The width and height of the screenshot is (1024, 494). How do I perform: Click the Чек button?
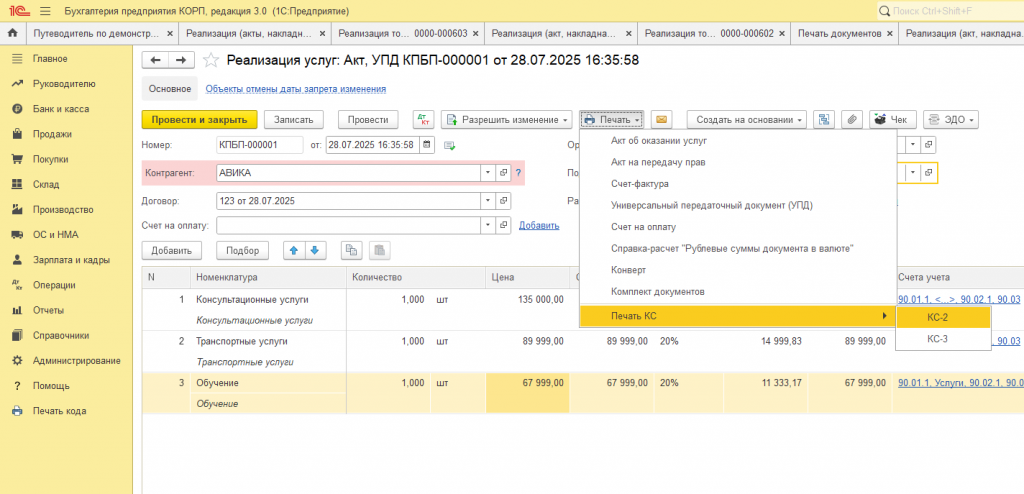[x=892, y=120]
